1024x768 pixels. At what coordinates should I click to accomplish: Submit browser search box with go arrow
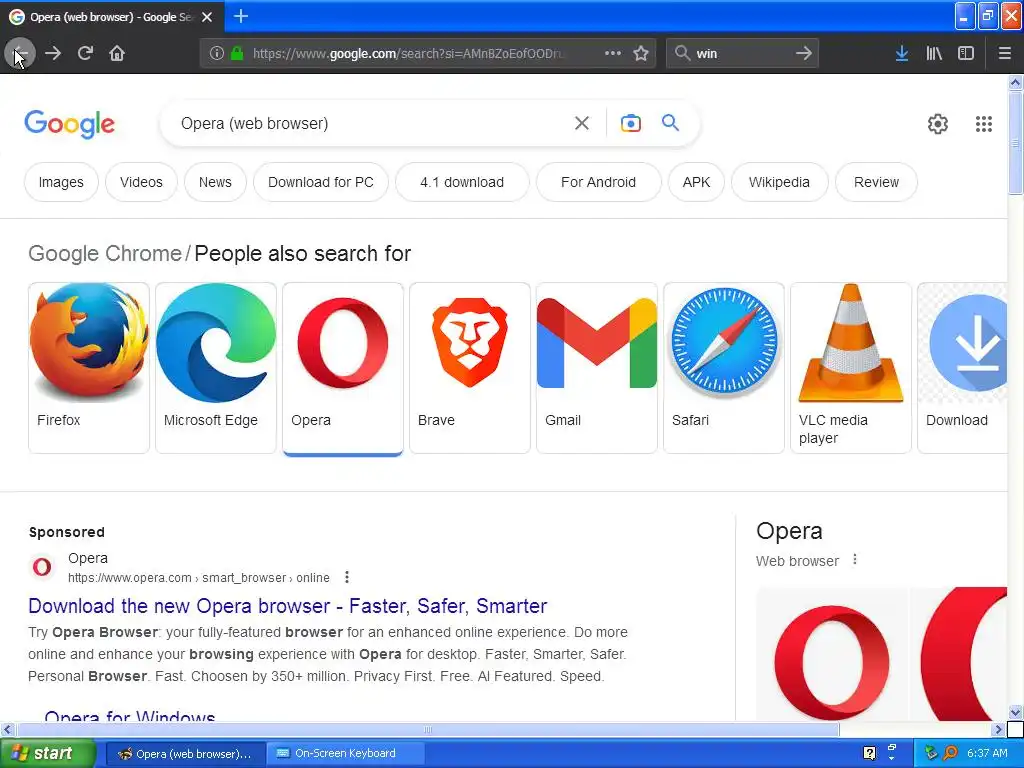804,54
